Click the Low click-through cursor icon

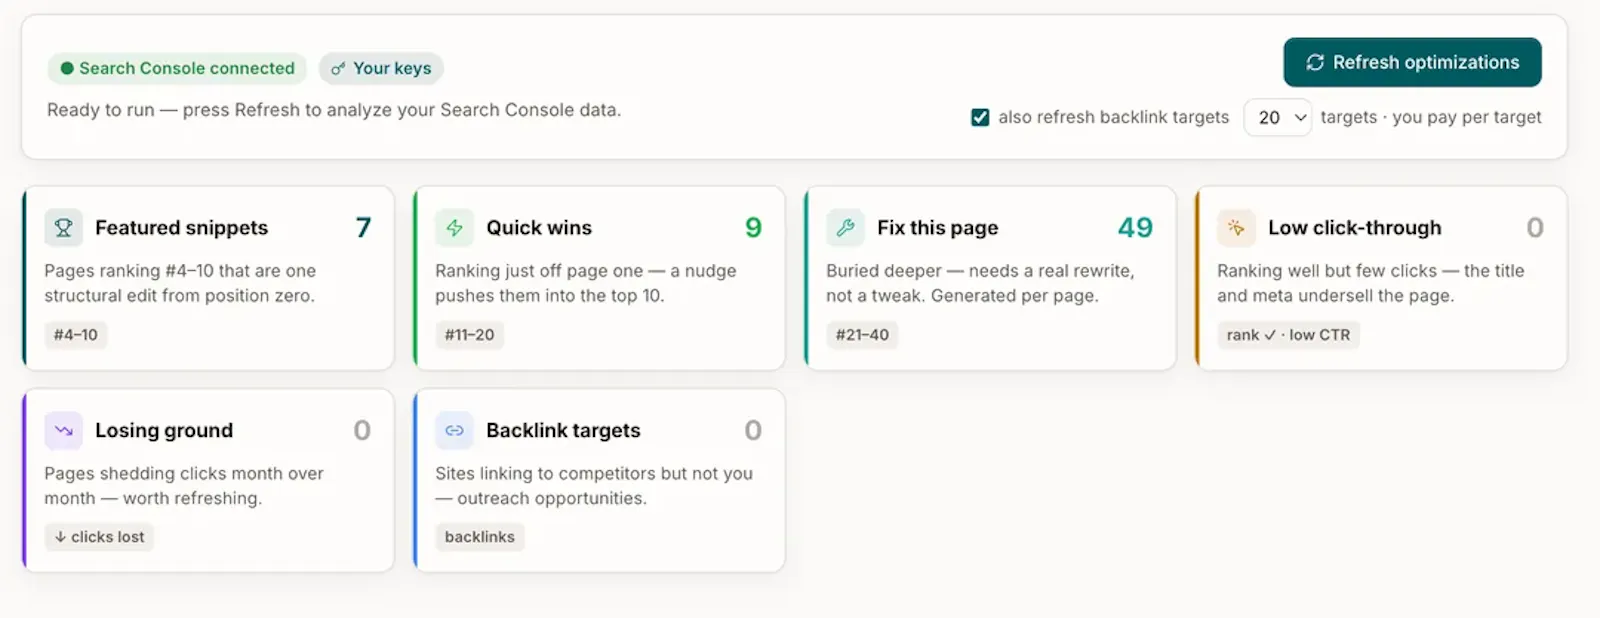pyautogui.click(x=1236, y=228)
